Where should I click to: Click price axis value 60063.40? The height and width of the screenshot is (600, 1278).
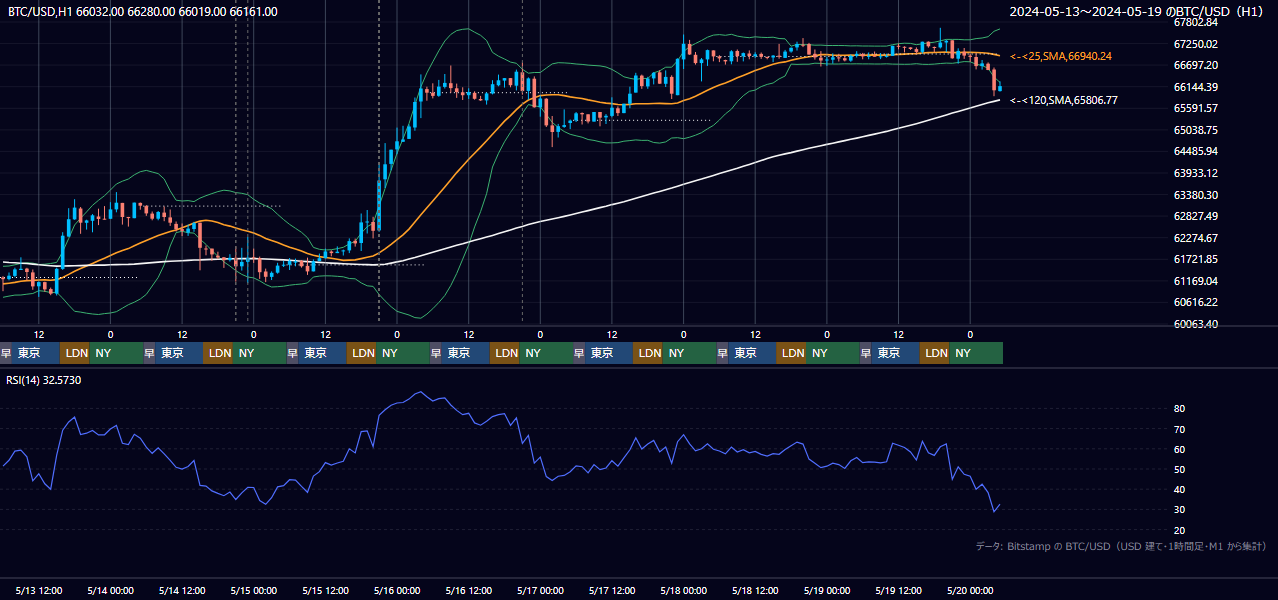(x=1195, y=324)
